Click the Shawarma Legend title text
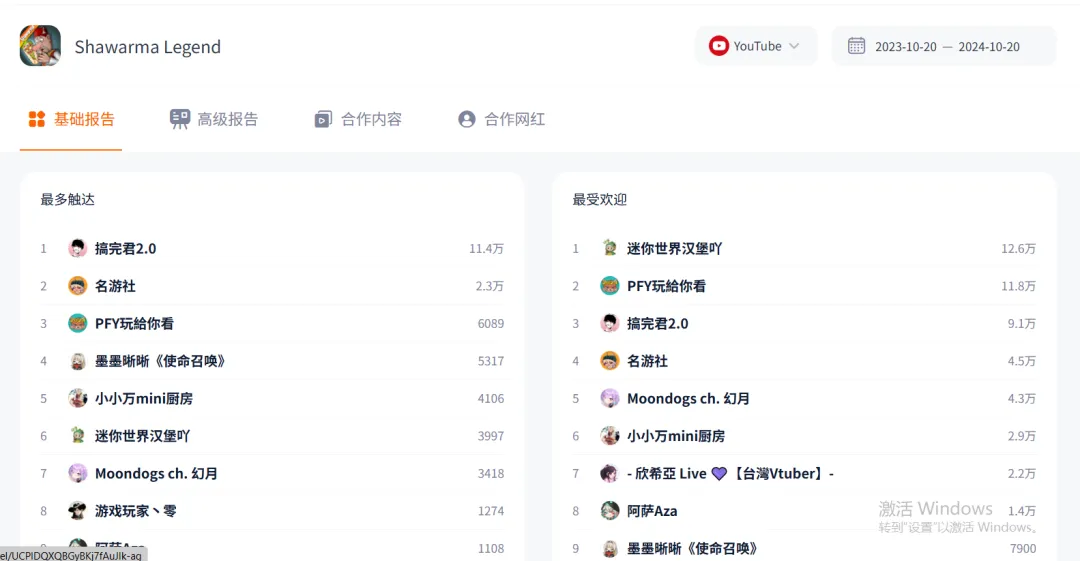 tap(147, 47)
